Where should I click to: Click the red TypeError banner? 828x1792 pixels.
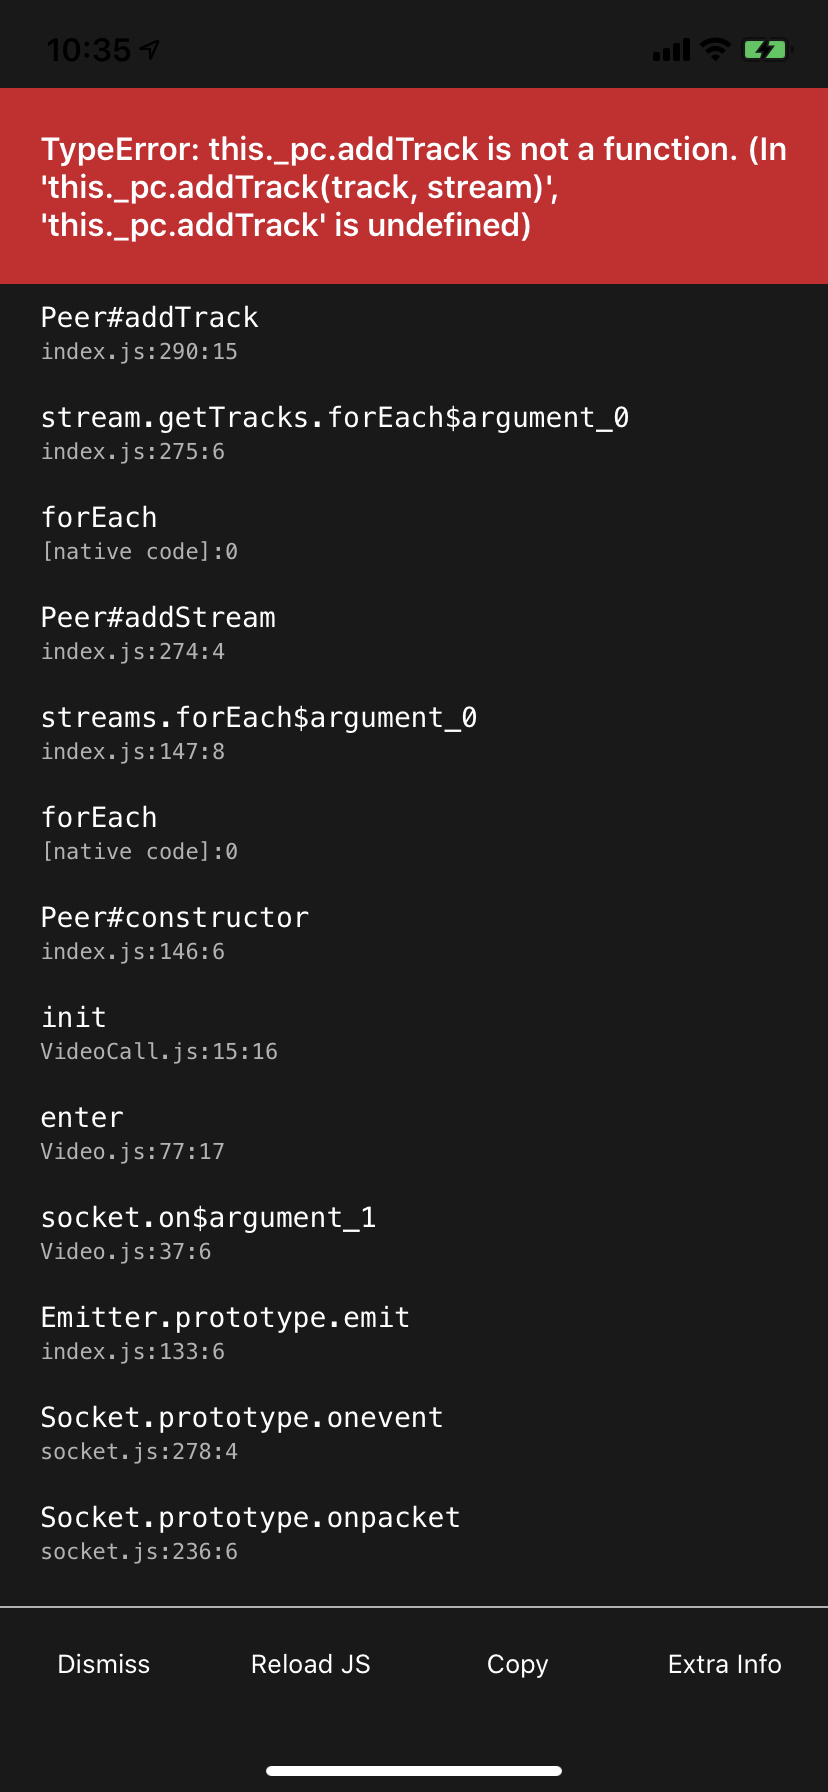(x=414, y=185)
